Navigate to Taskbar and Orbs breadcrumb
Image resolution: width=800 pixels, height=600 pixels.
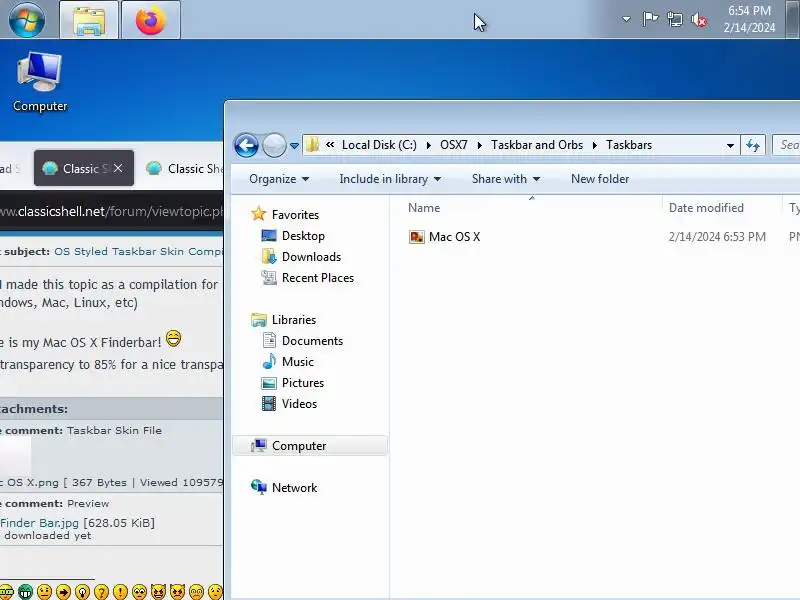[x=537, y=145]
